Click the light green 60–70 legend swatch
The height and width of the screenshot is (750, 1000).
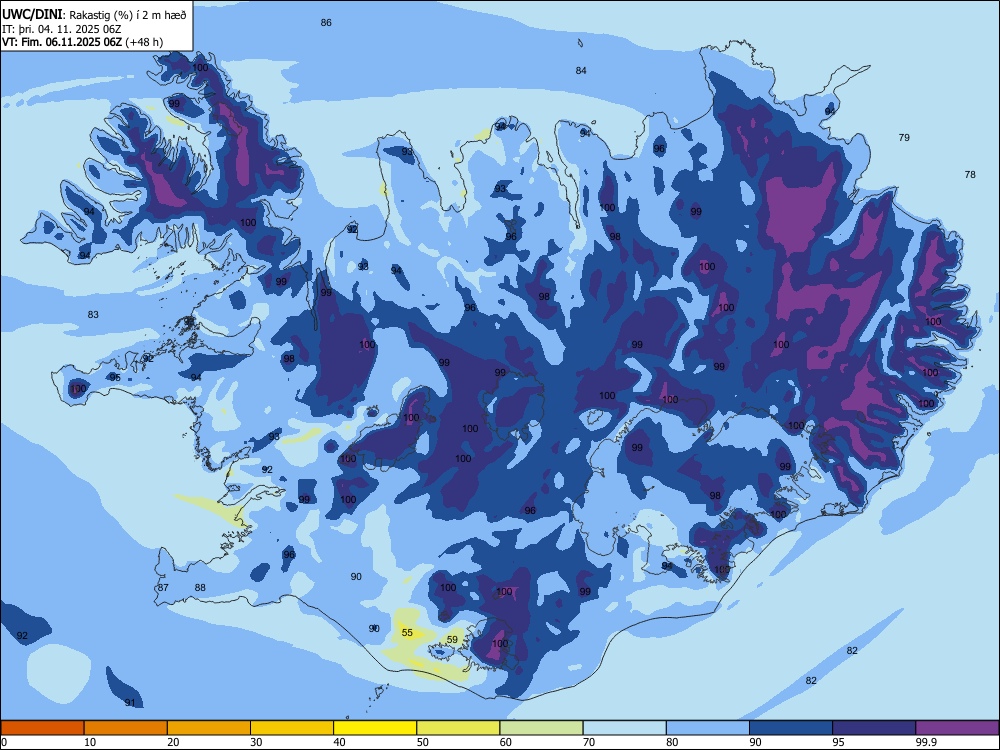point(541,728)
